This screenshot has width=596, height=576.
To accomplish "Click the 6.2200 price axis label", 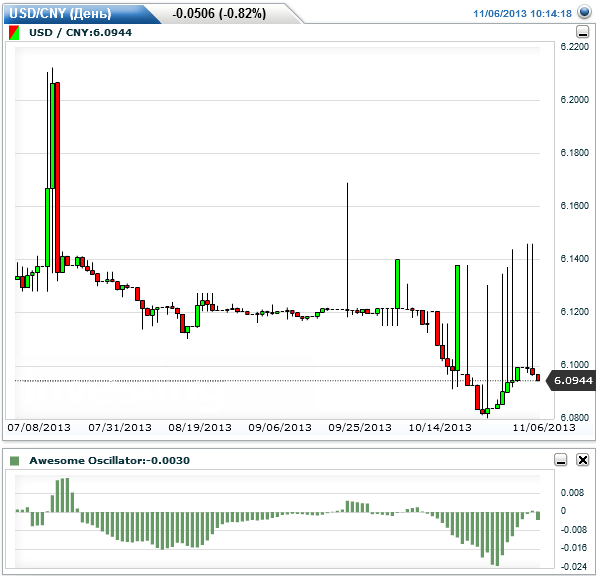I will (x=574, y=46).
